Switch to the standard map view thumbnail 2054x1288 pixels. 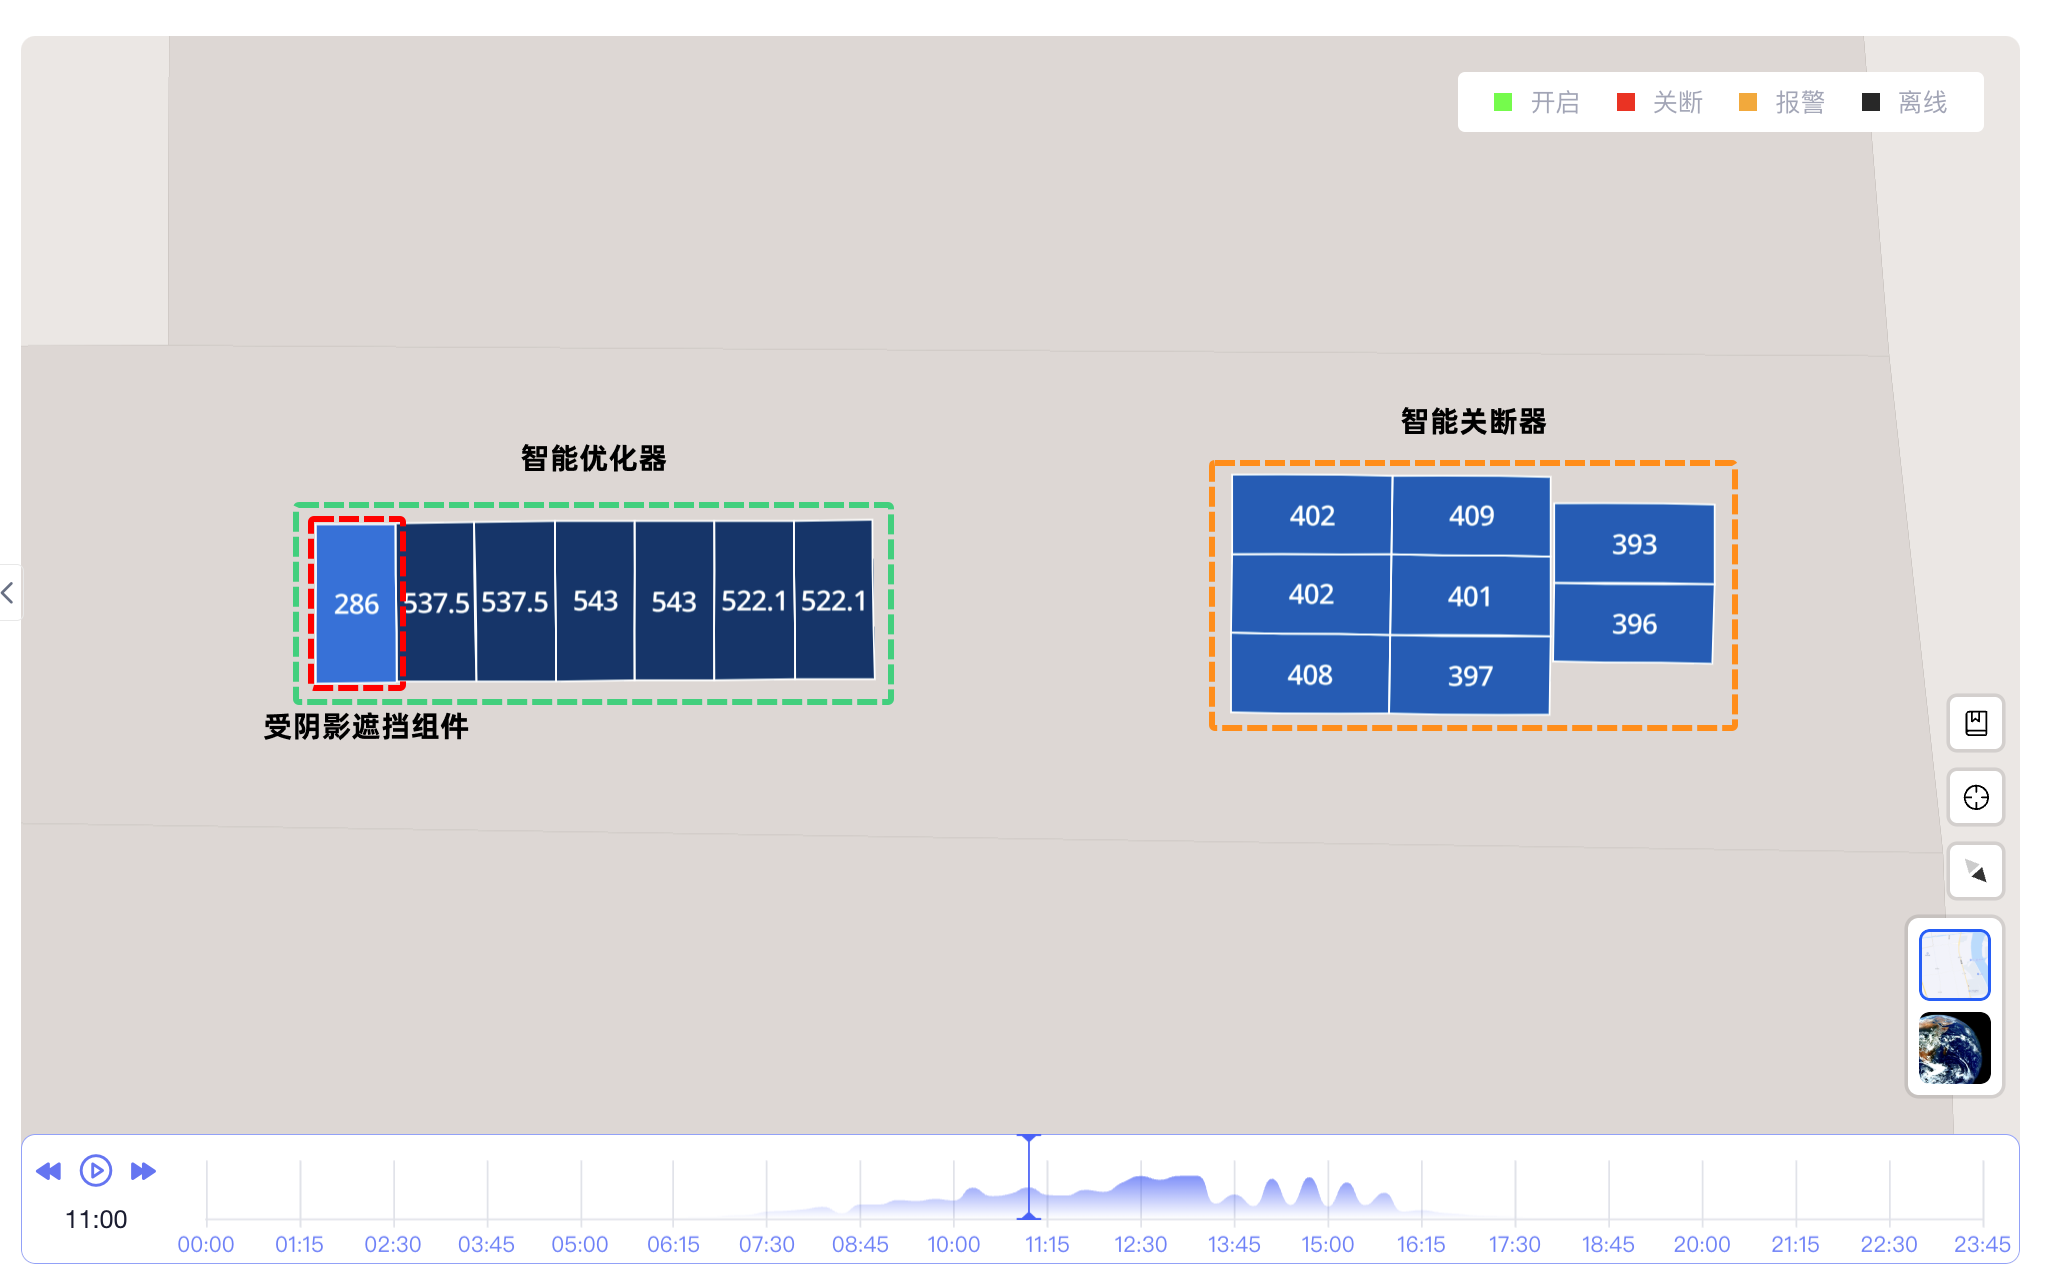[x=1954, y=964]
